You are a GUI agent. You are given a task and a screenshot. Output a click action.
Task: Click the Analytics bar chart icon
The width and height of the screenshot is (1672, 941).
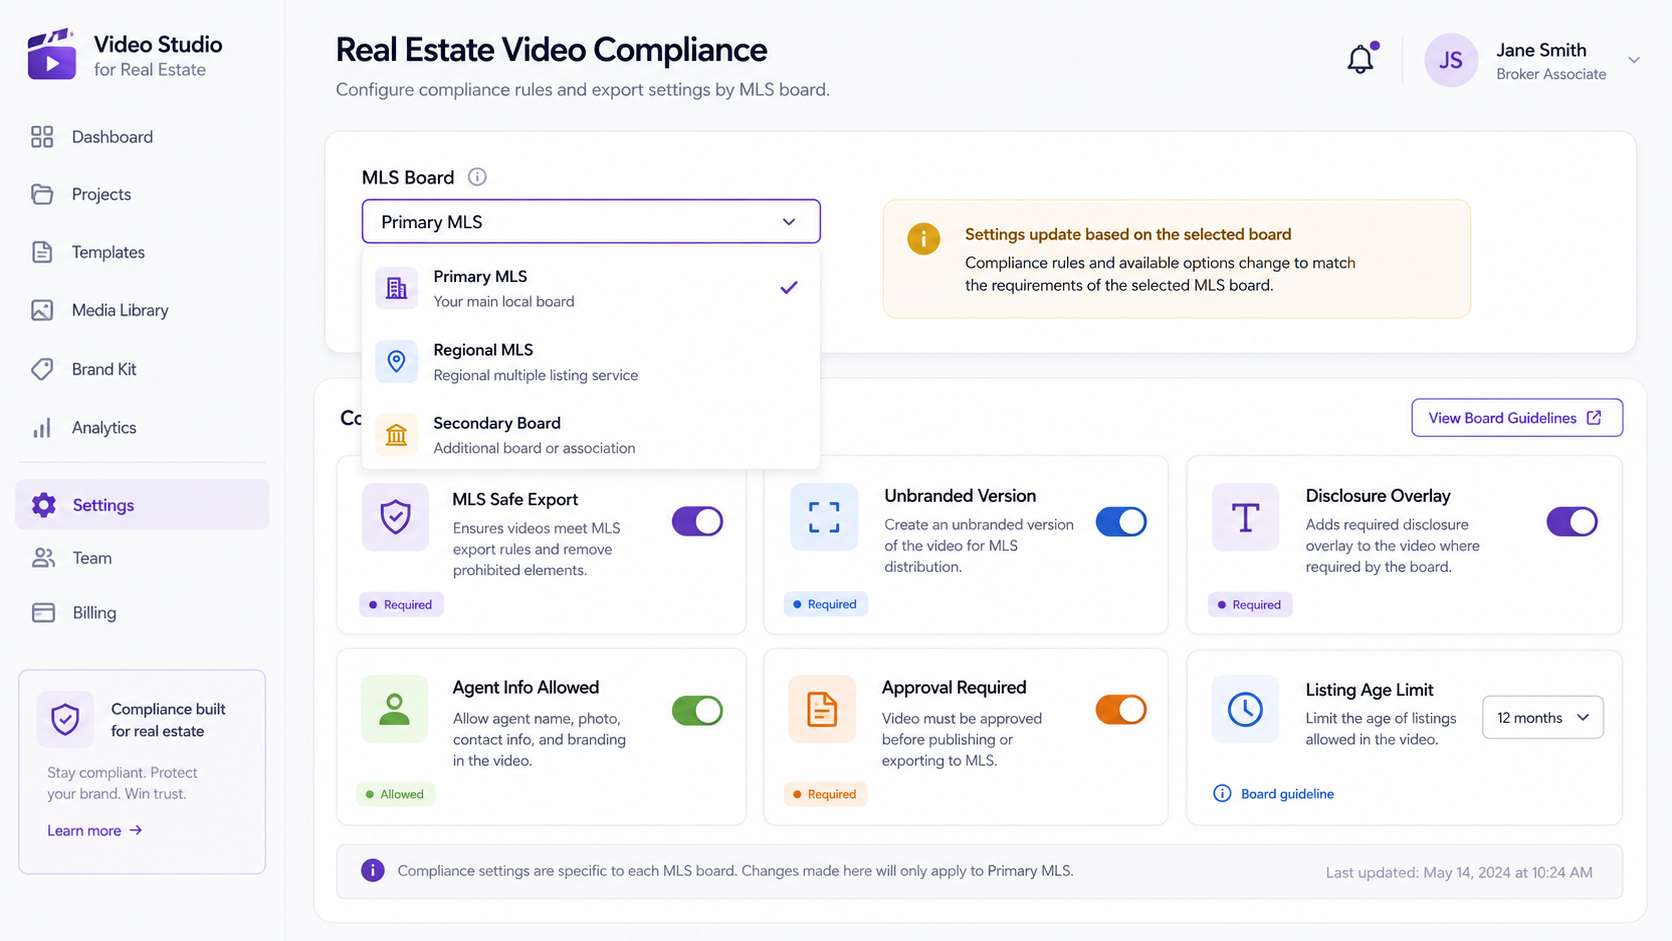(42, 428)
